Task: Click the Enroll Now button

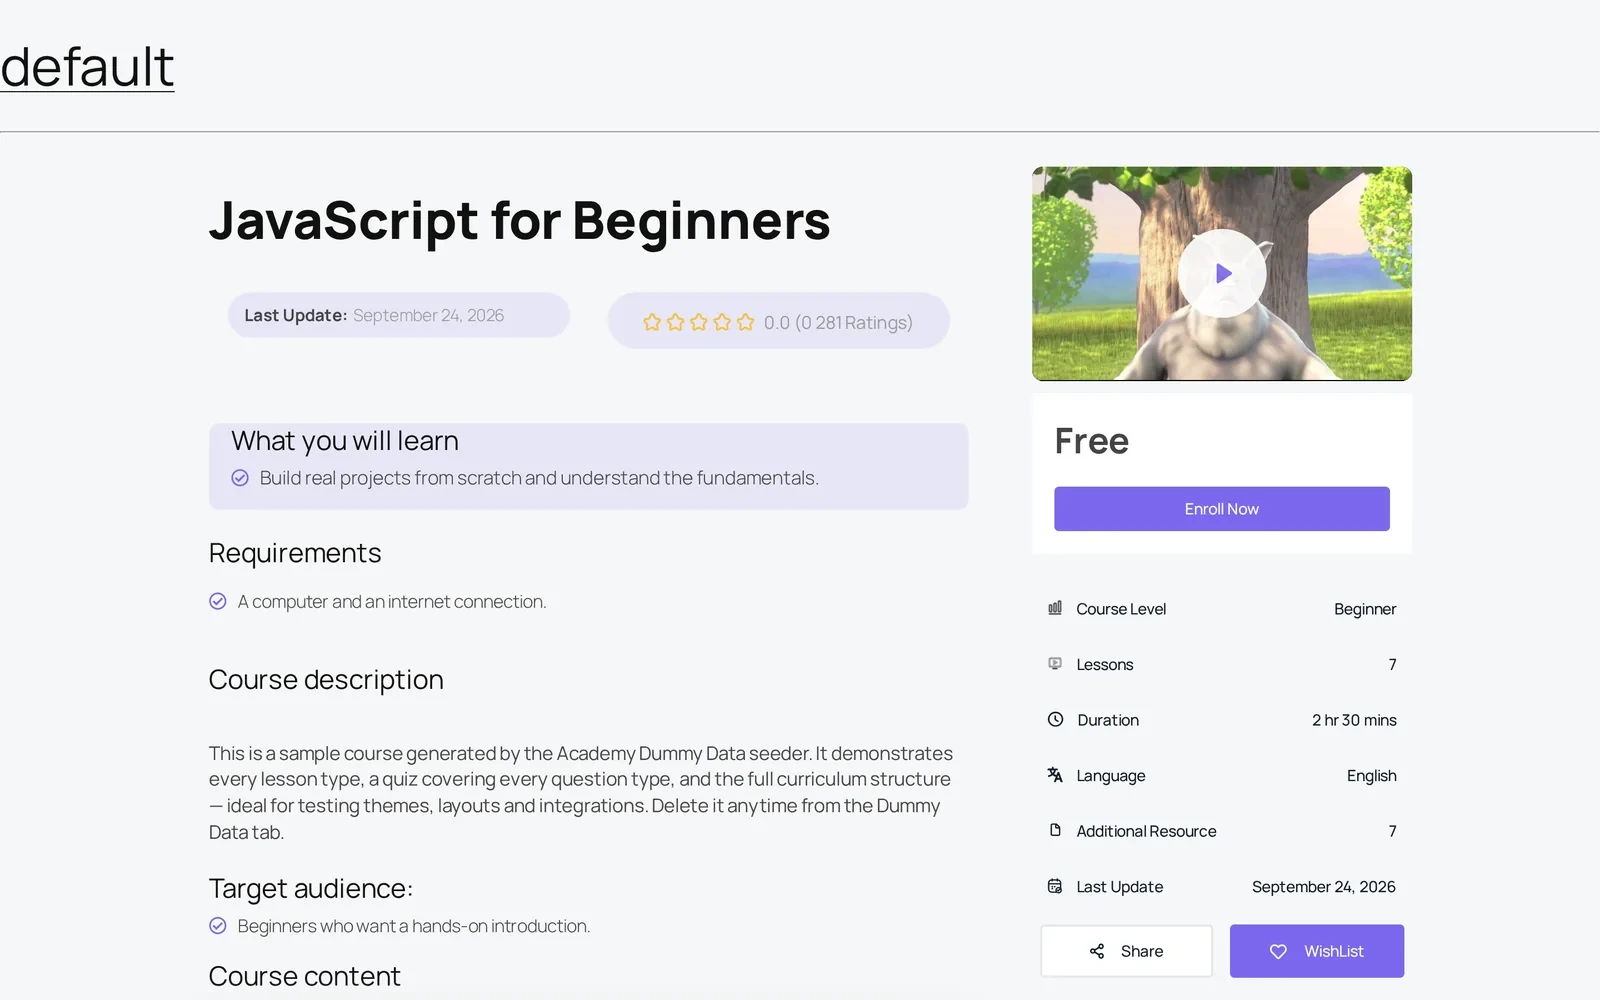Action: 1221,509
